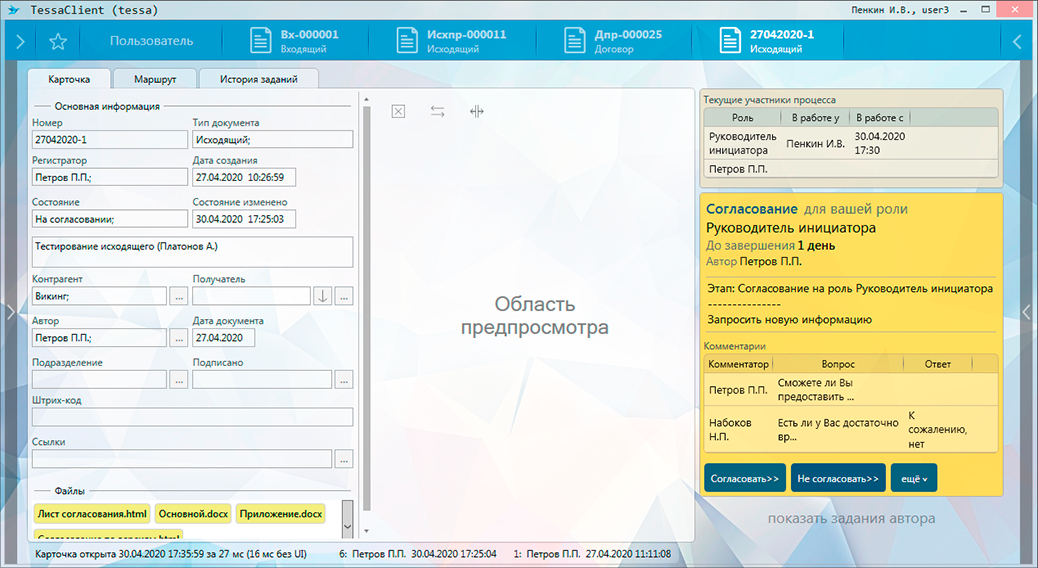Screen dimensions: 1038x568
Task: Click the swap arrows icon in preview area
Action: pyautogui.click(x=438, y=111)
